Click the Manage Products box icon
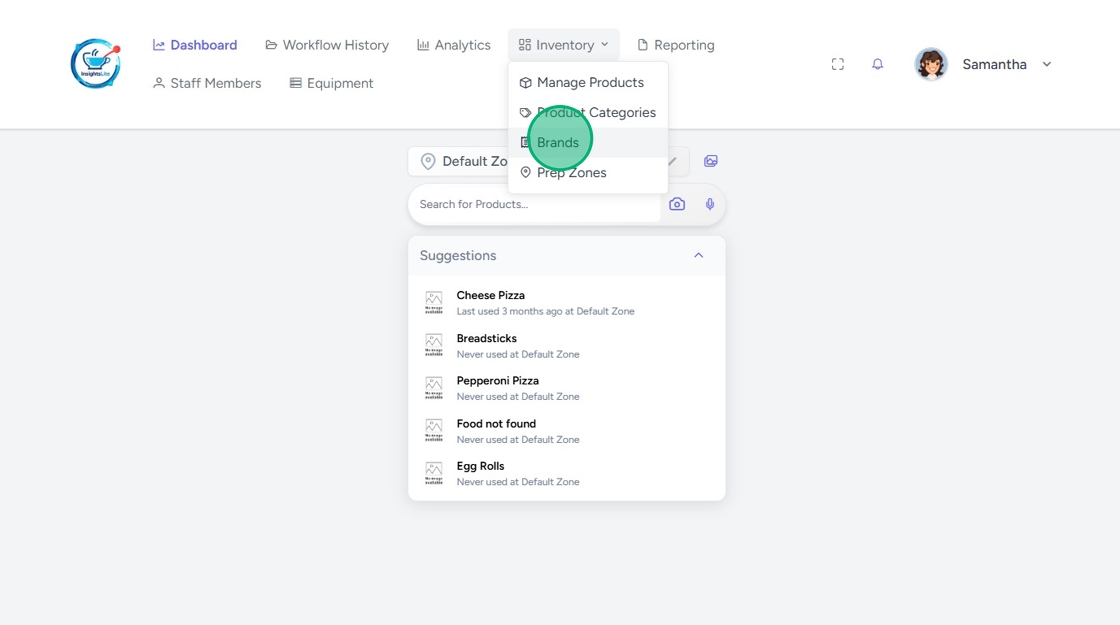The image size is (1120, 625). (526, 83)
